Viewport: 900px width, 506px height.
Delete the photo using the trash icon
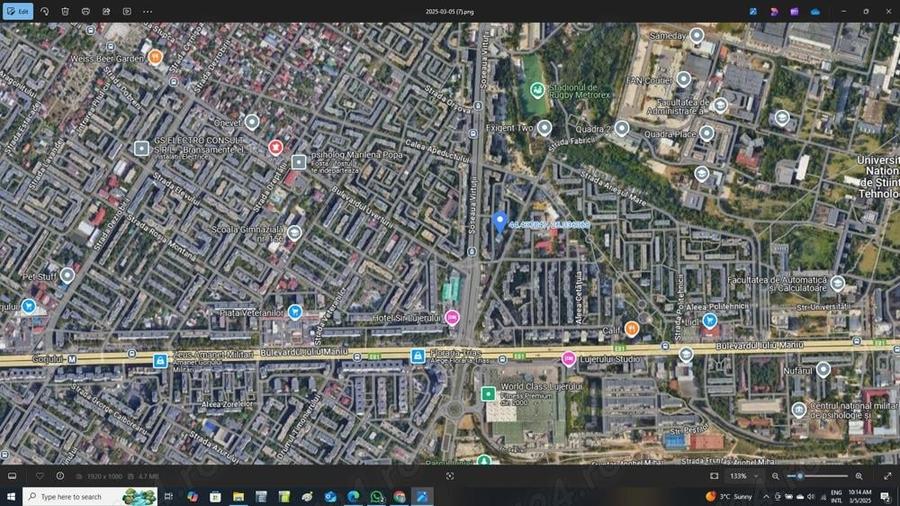(65, 11)
